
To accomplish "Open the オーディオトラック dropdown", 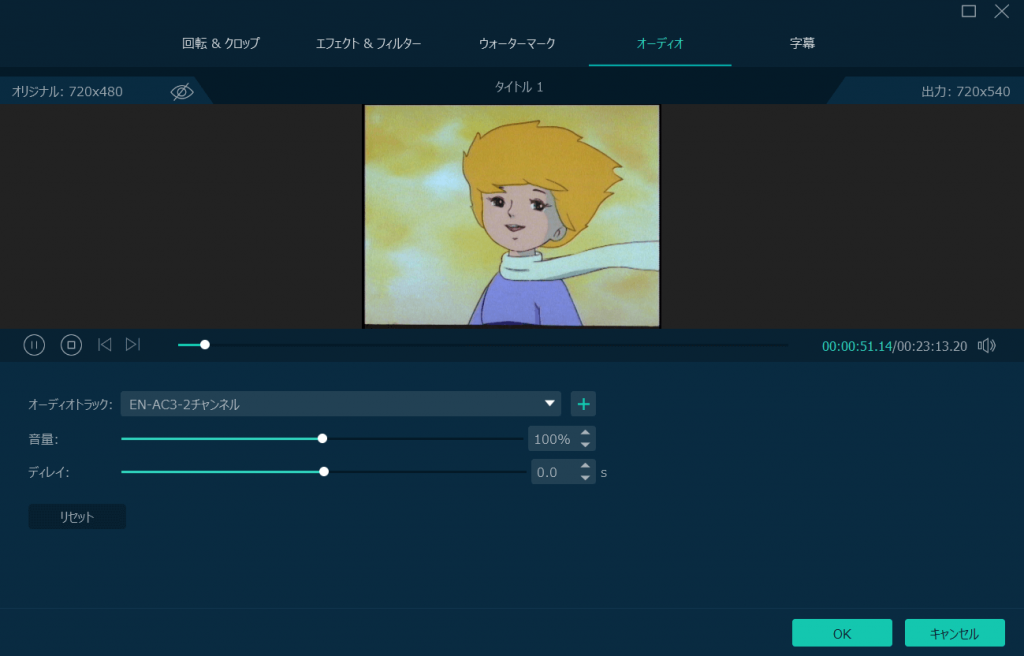I will click(340, 404).
